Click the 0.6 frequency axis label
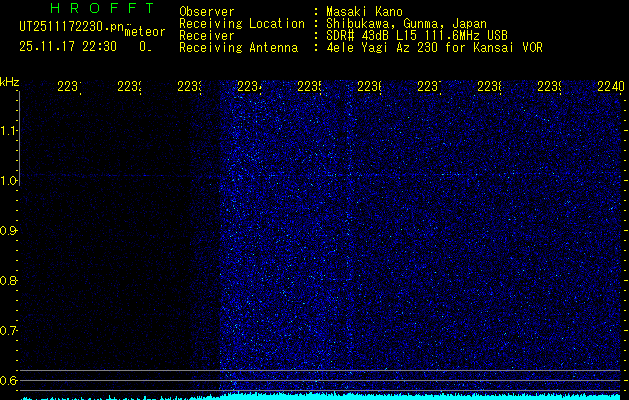 coord(8,380)
